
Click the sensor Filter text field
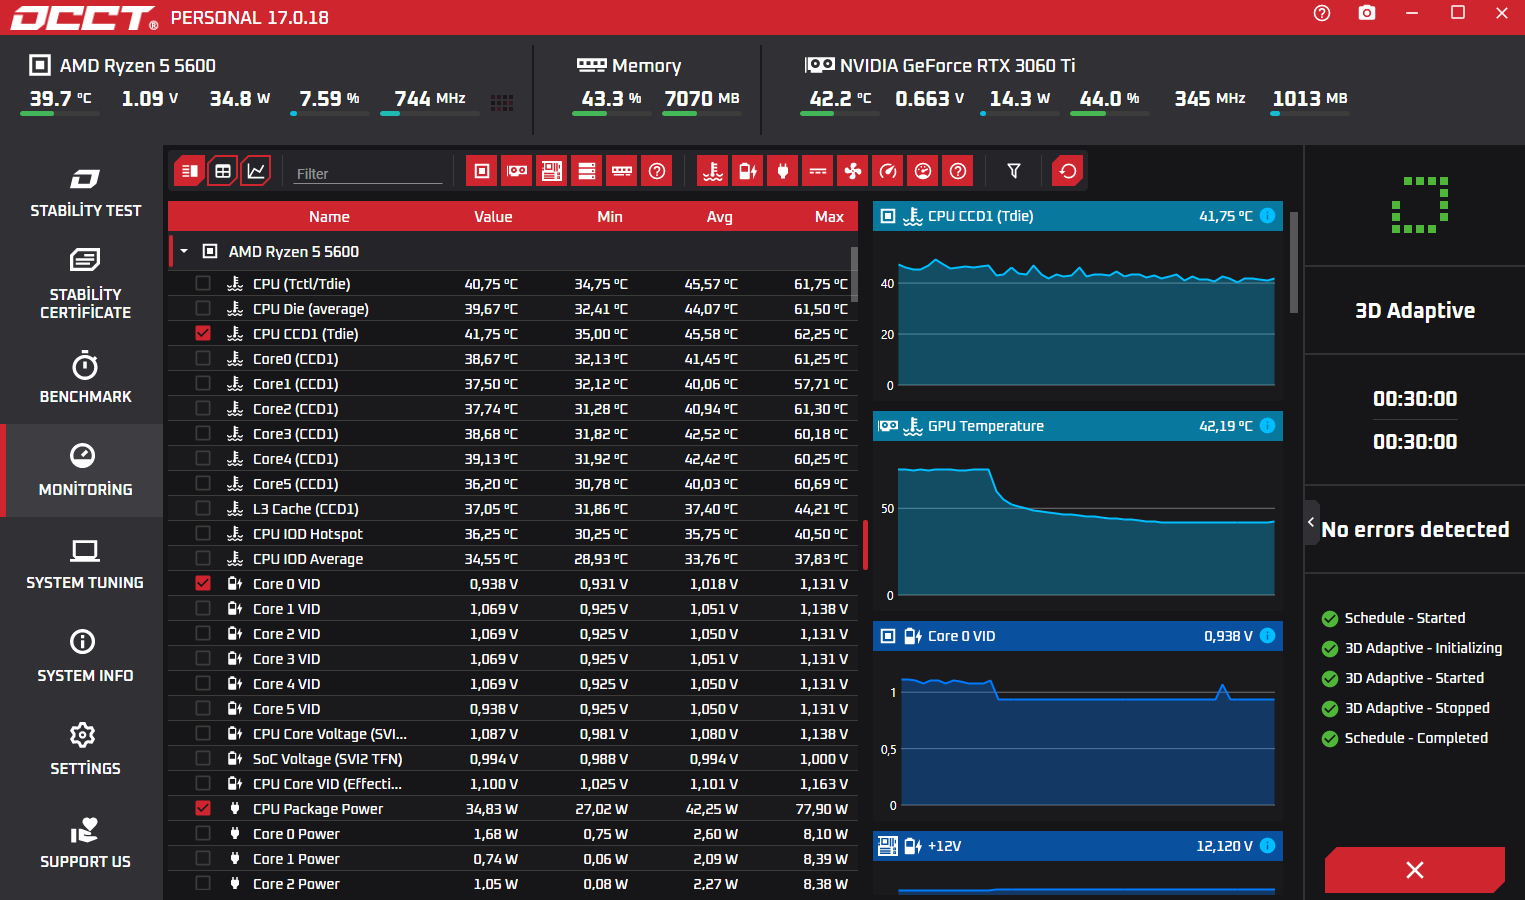coord(368,173)
